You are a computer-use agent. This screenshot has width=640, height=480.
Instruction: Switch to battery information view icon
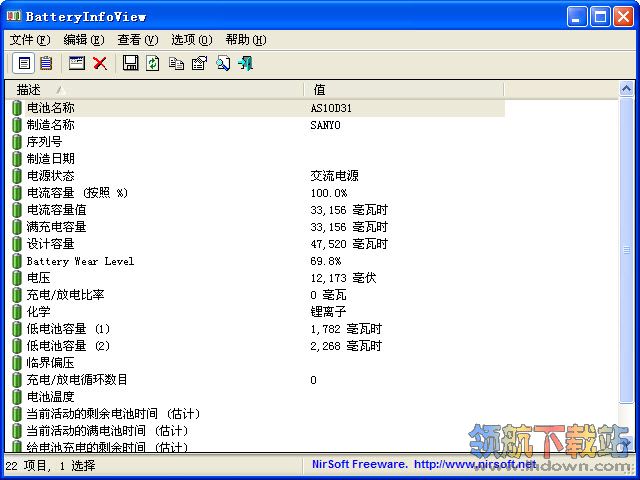coord(24,64)
